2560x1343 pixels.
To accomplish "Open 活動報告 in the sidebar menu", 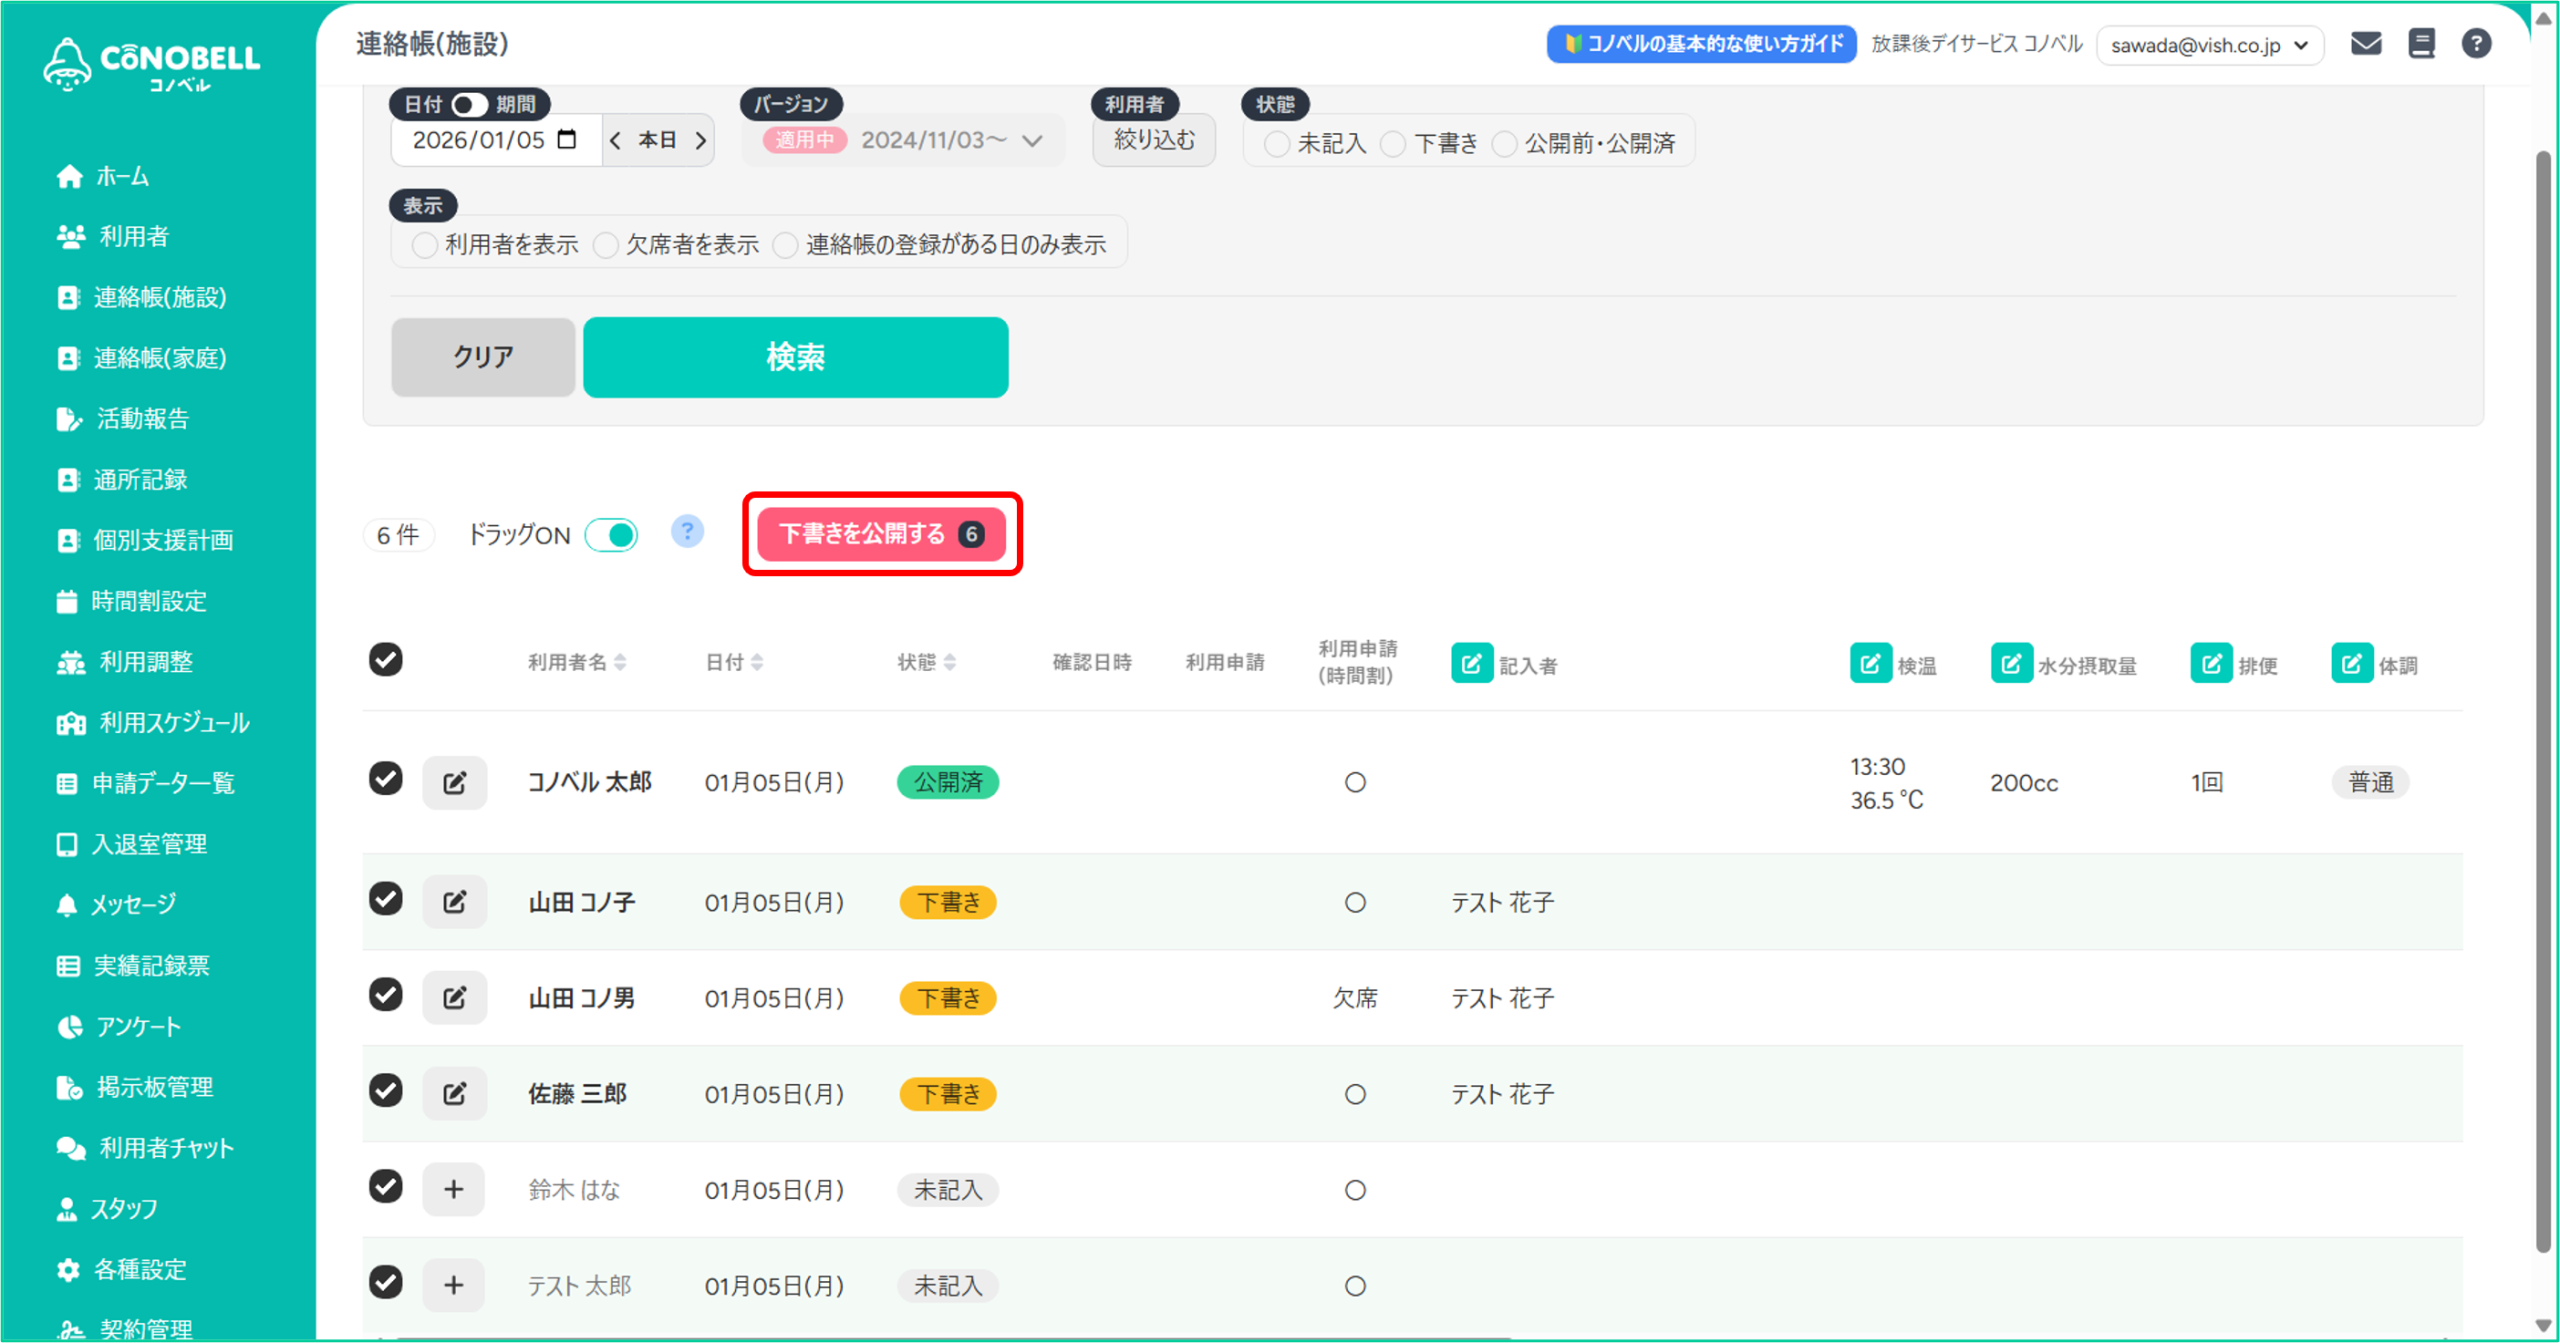I will tap(142, 419).
